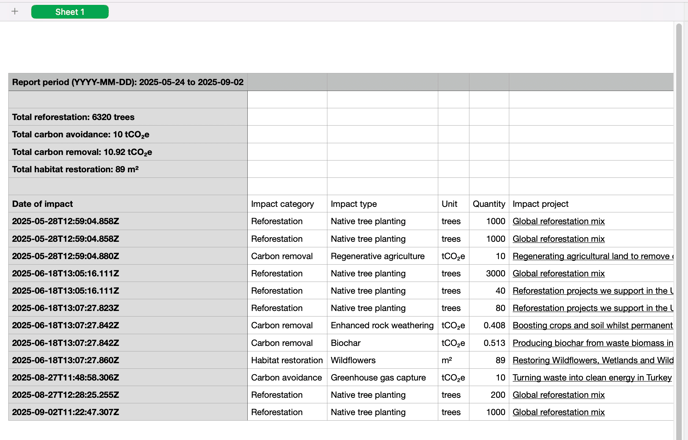Open Turning waste into clean energy in Turkey link
Image resolution: width=688 pixels, height=440 pixels.
point(592,378)
